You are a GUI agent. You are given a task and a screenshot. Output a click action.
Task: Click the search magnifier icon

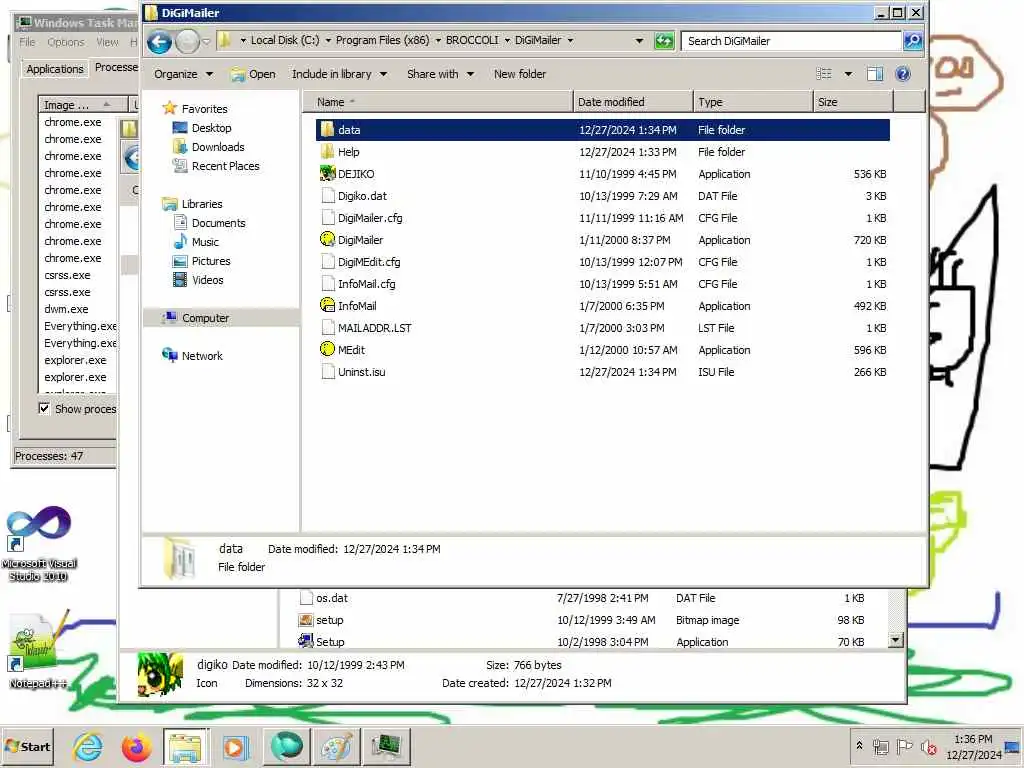coord(912,41)
